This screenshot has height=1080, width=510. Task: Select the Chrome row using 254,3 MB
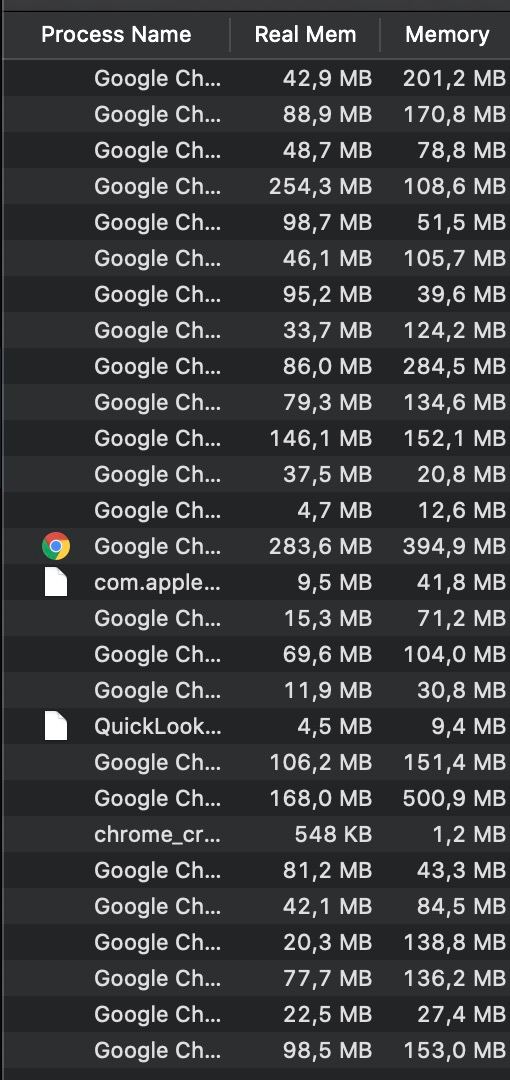[256, 186]
